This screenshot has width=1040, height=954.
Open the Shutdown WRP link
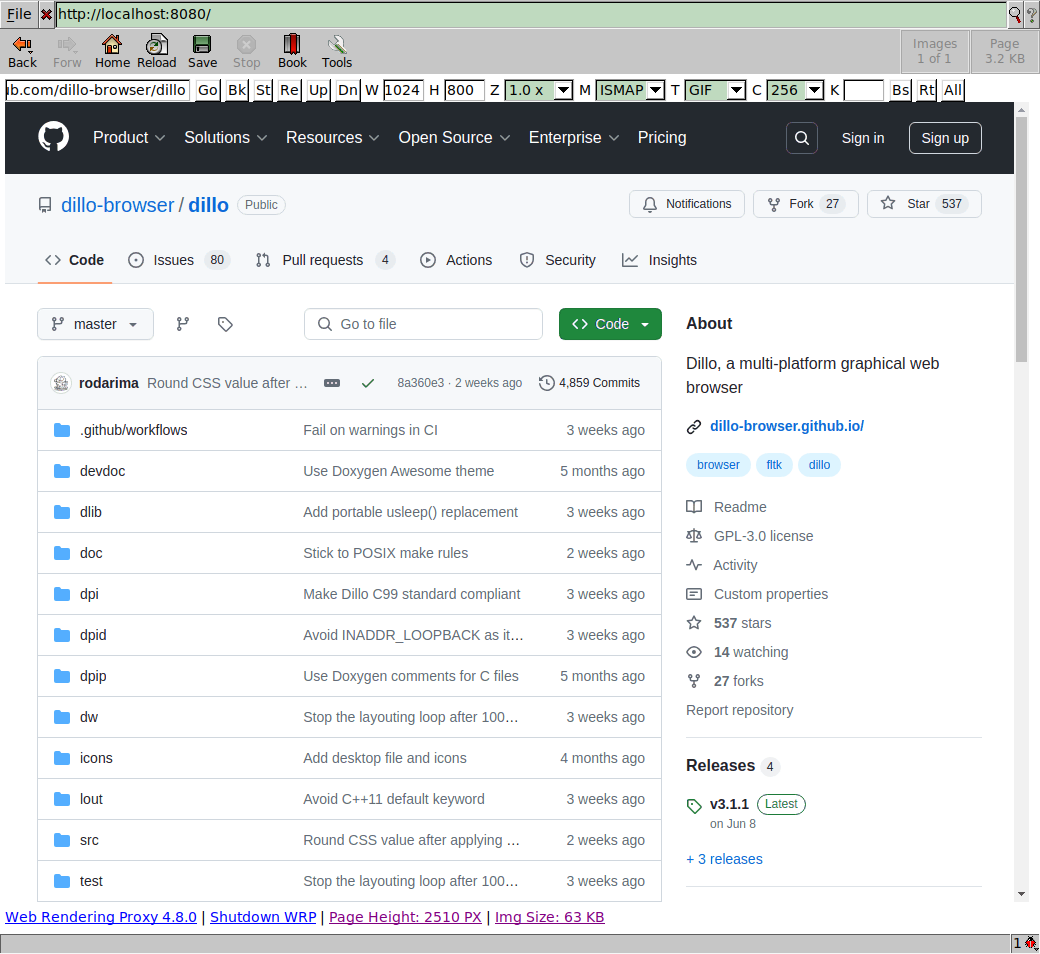pyautogui.click(x=263, y=917)
